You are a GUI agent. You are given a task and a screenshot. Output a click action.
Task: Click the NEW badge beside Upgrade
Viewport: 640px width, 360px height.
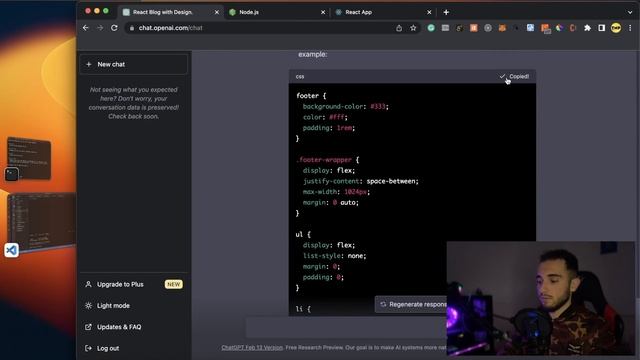pyautogui.click(x=173, y=284)
